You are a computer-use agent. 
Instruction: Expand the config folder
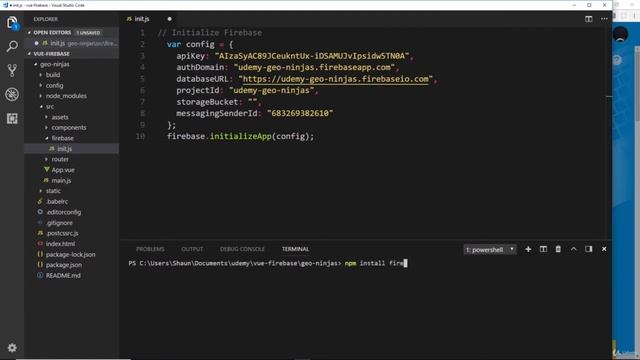41,85
